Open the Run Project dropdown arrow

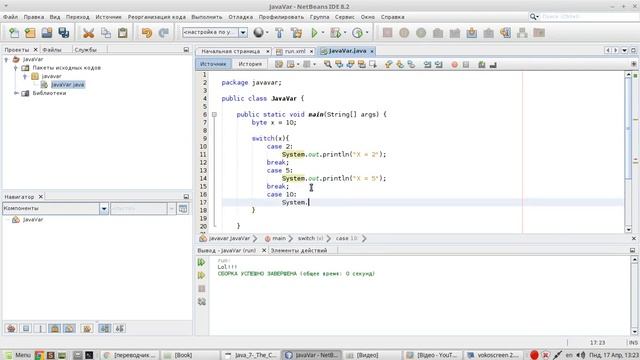(323, 33)
